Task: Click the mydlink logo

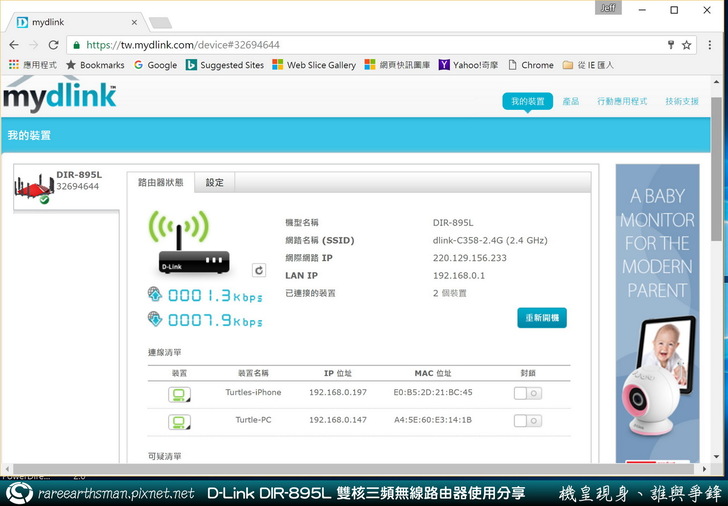Action: [x=59, y=98]
